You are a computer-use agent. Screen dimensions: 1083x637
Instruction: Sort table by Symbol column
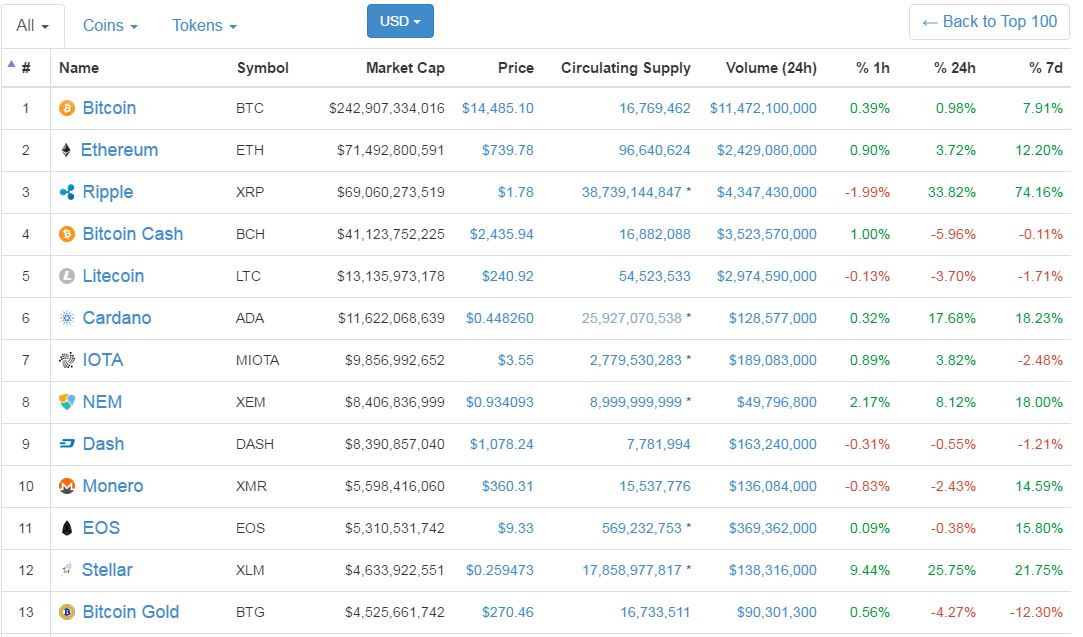(262, 68)
